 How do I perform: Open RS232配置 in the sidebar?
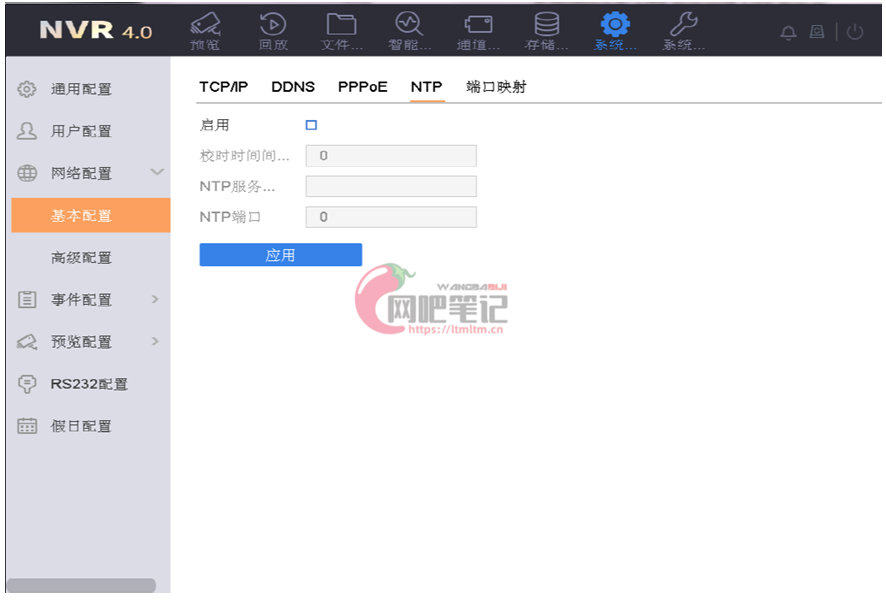(89, 384)
